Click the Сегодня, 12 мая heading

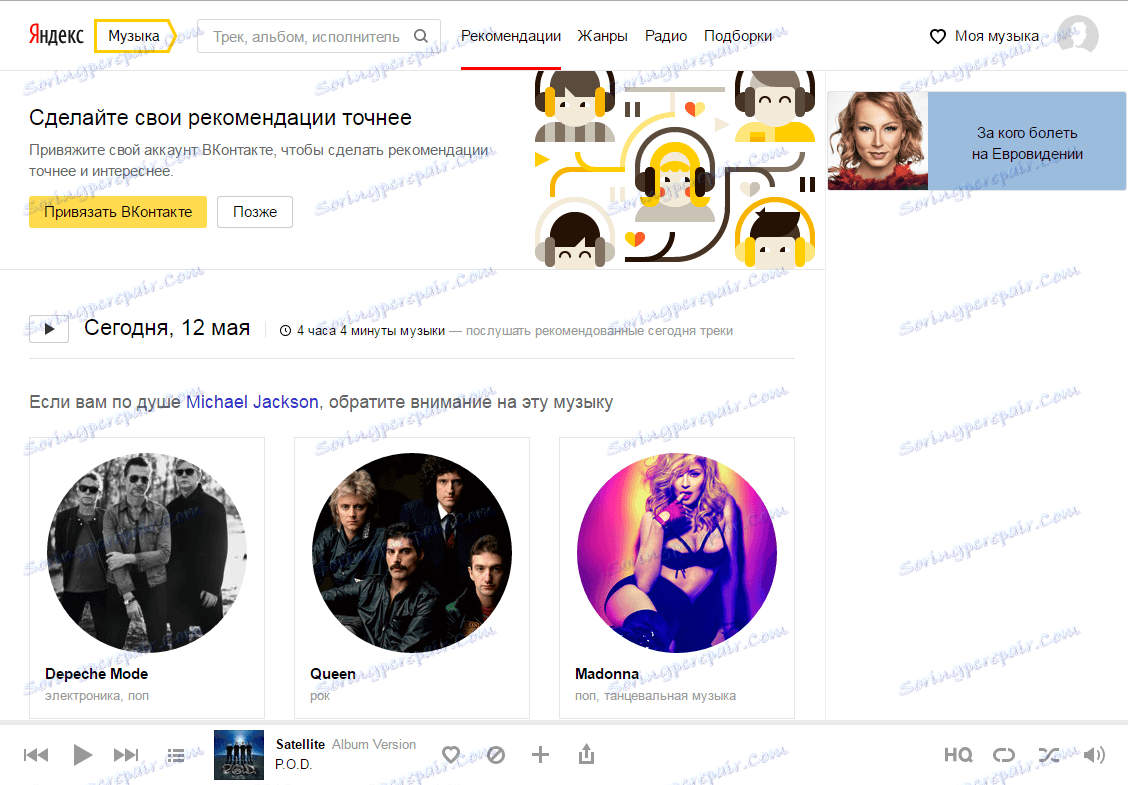click(x=167, y=328)
